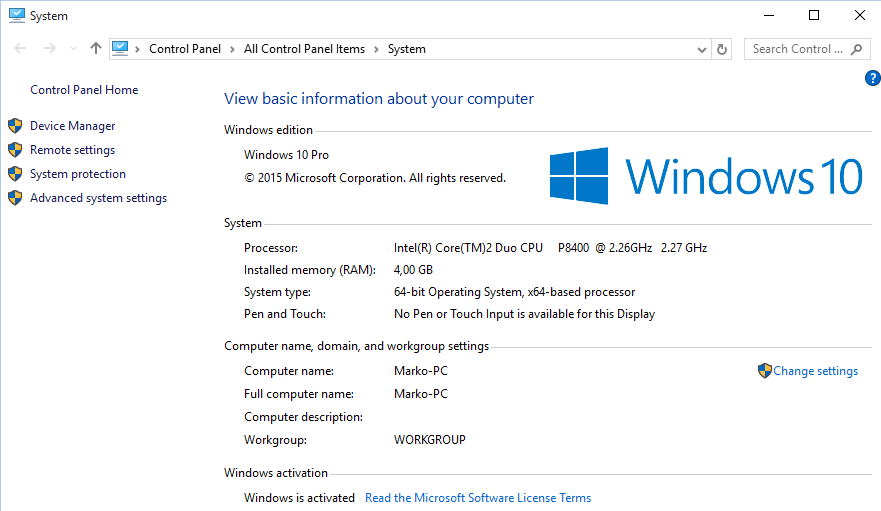Minimize the System window
The image size is (881, 511).
pos(769,15)
